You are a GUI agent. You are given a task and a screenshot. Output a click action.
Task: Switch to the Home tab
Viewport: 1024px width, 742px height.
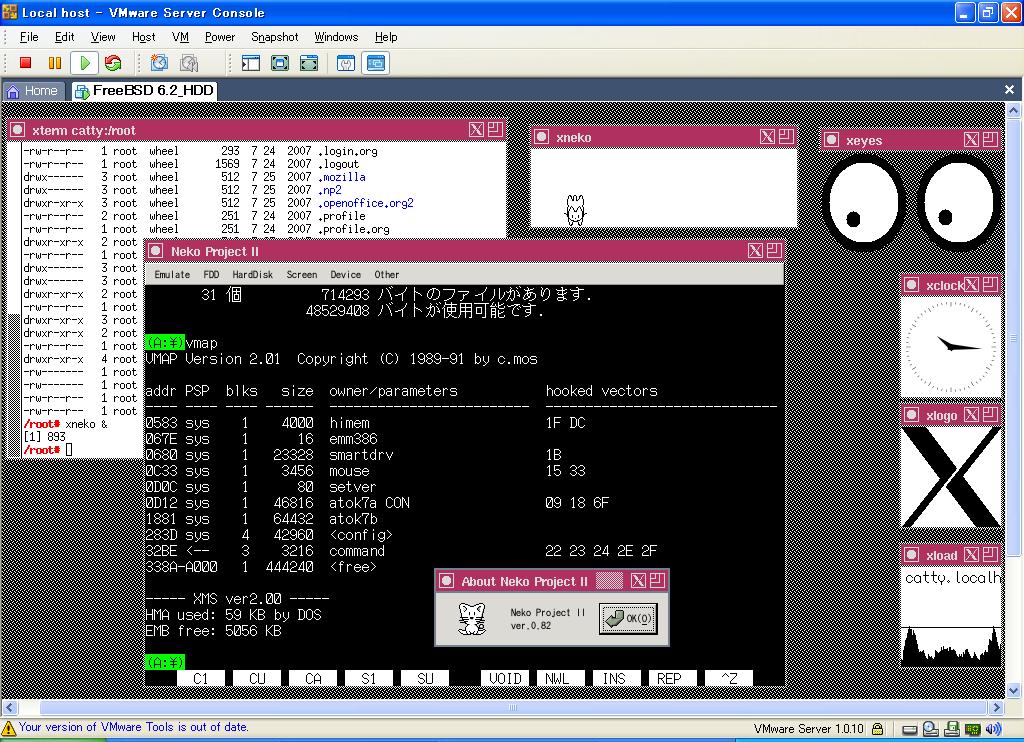(33, 91)
